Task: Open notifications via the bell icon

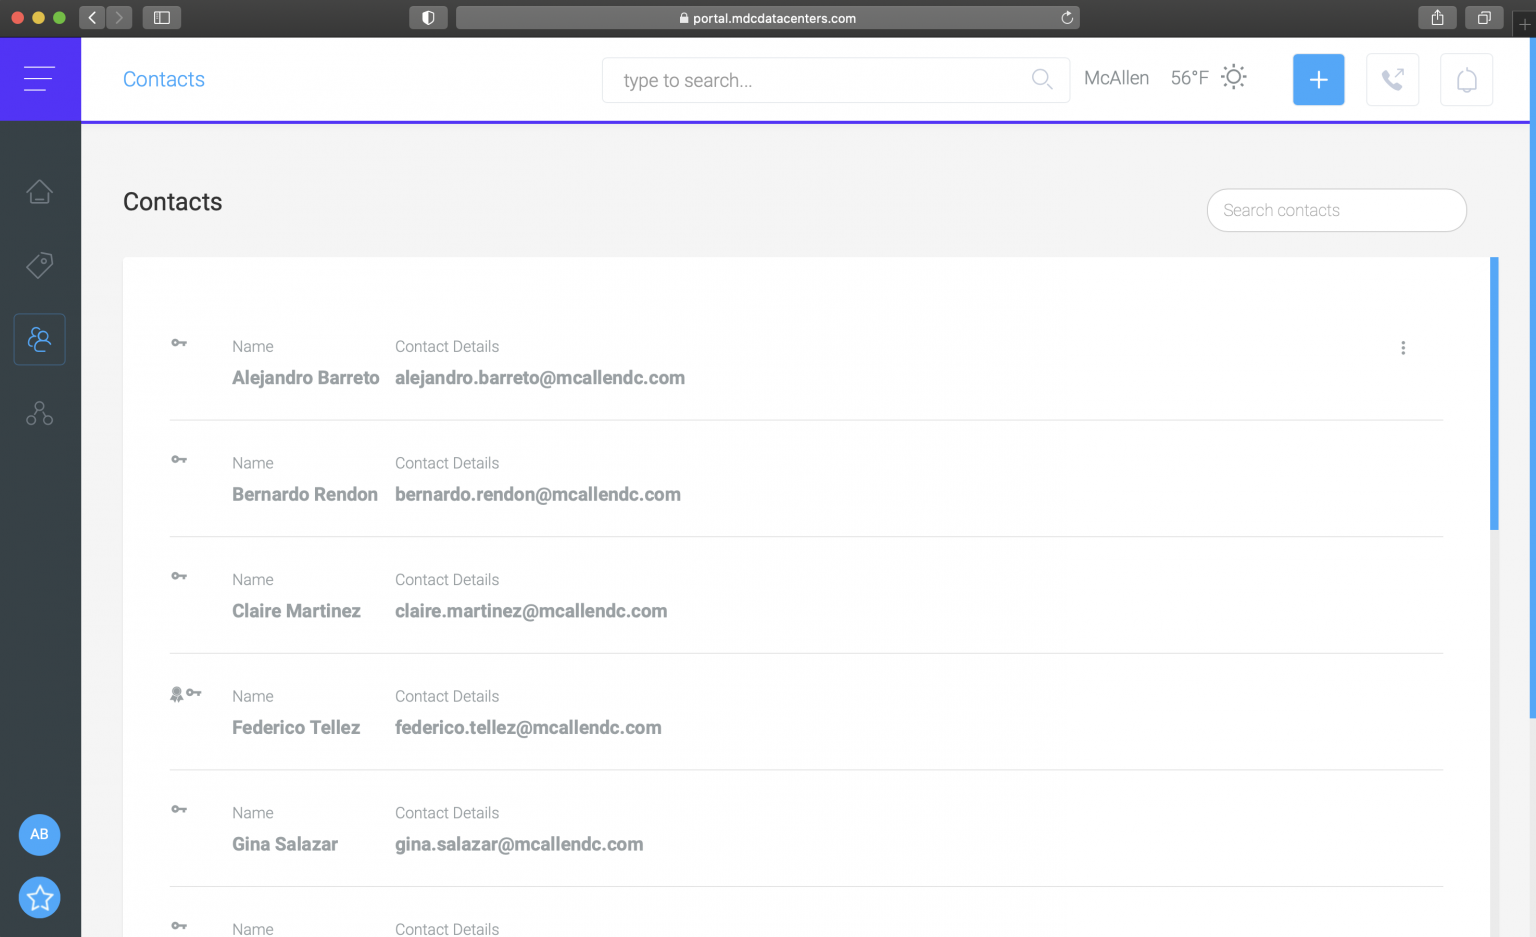Action: 1466,79
